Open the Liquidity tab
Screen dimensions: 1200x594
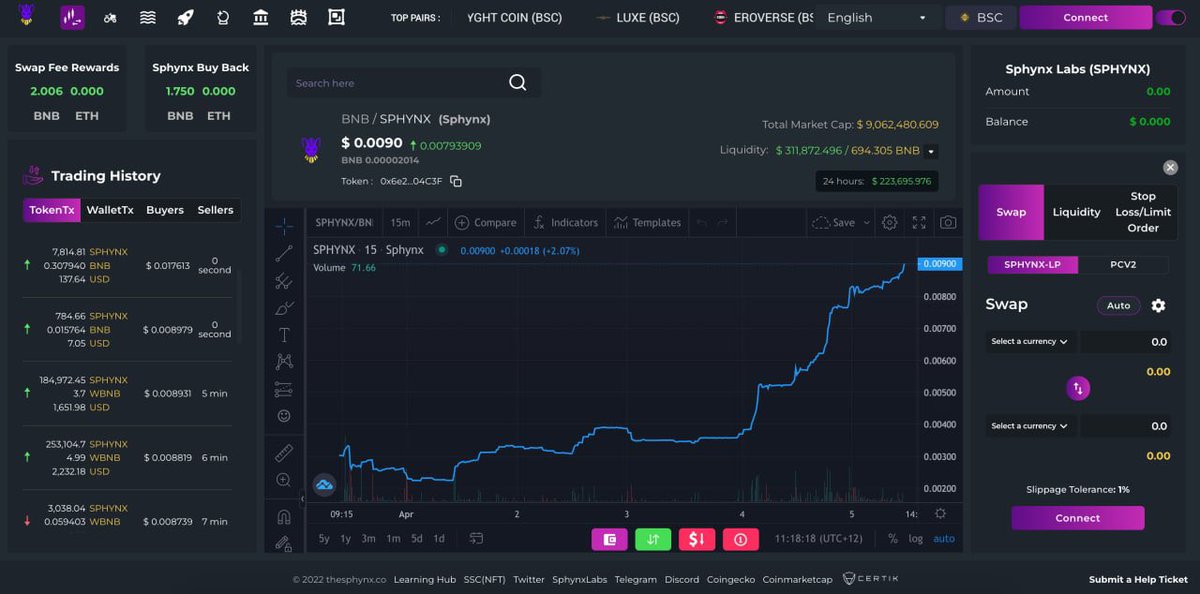[x=1076, y=212]
